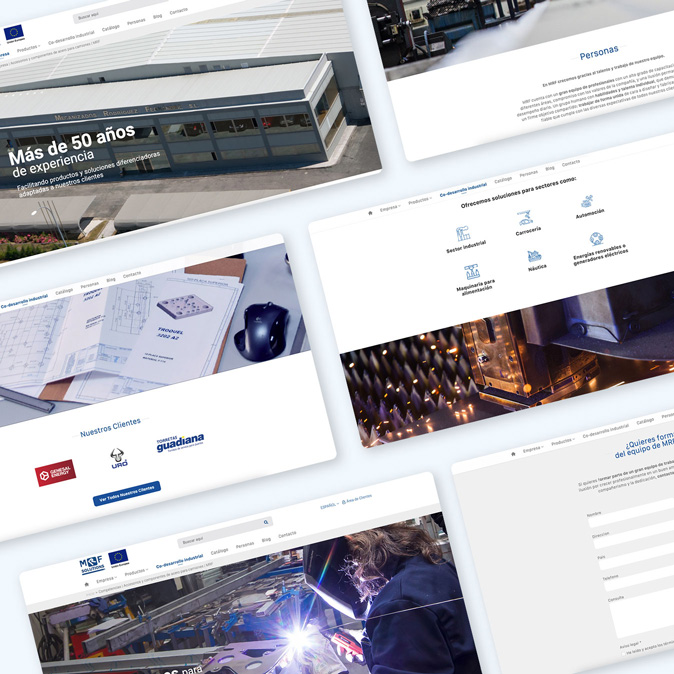Click the Dirección input field
674x674 pixels.
(x=634, y=536)
